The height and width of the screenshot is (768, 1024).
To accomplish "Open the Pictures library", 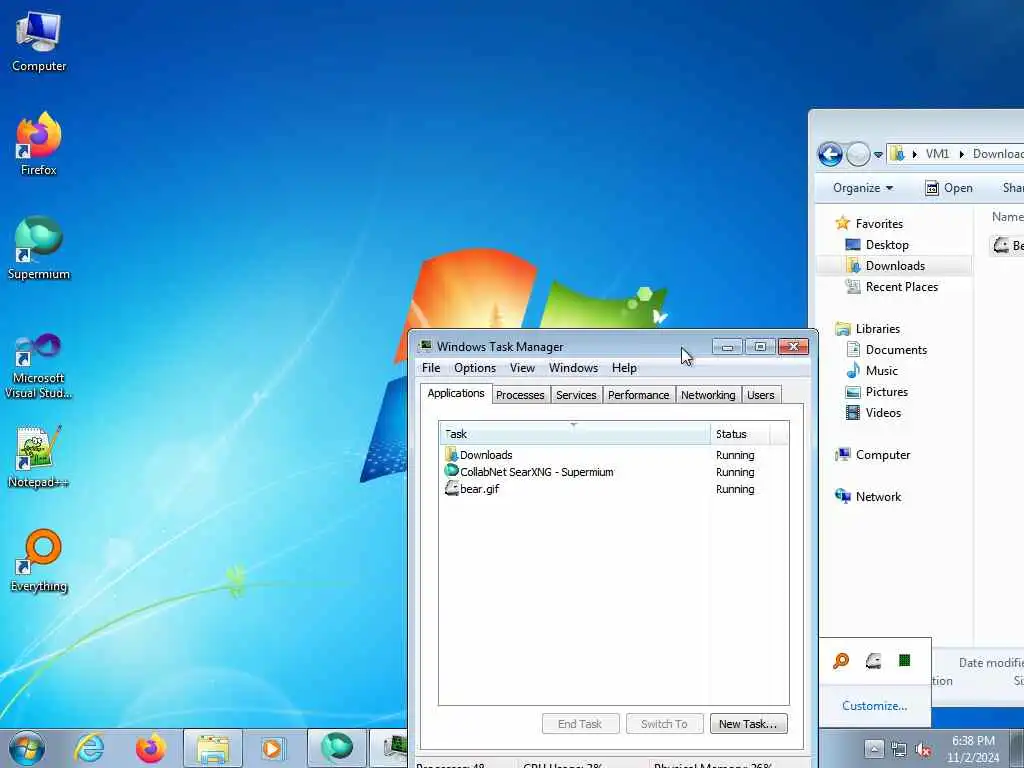I will click(x=886, y=392).
